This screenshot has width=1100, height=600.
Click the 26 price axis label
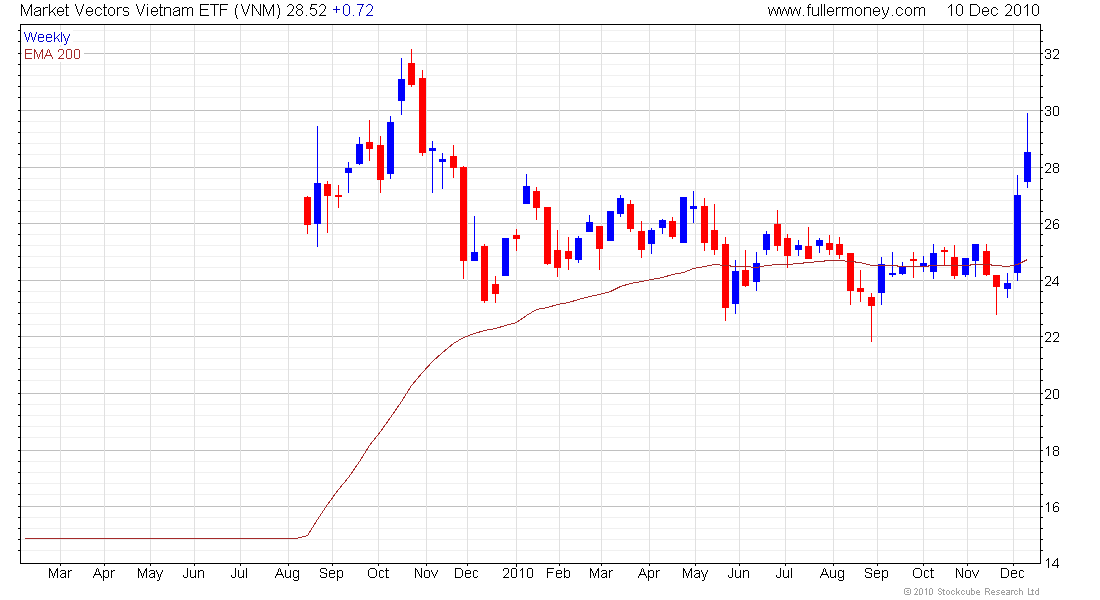tap(1052, 225)
